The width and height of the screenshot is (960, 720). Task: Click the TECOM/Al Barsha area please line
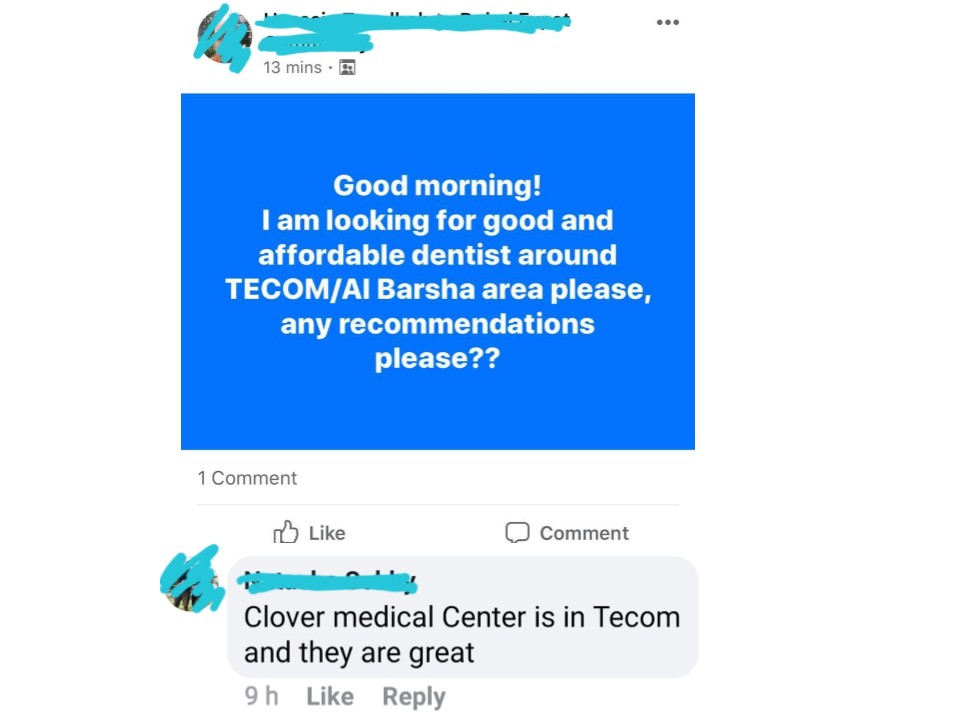pos(438,289)
